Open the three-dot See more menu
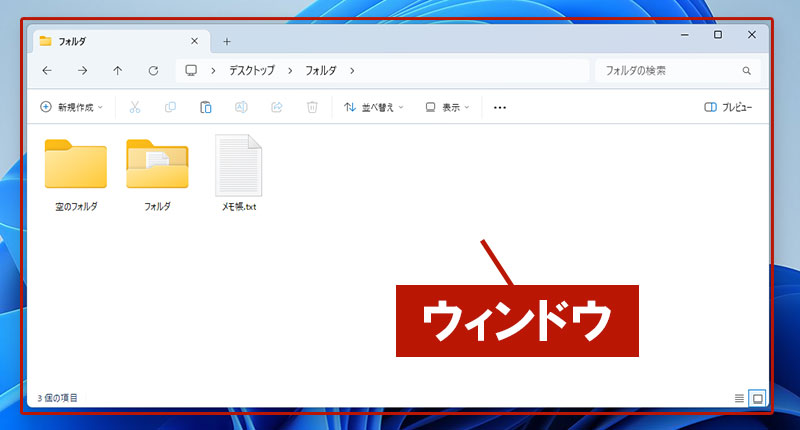Image resolution: width=800 pixels, height=430 pixels. [x=500, y=108]
